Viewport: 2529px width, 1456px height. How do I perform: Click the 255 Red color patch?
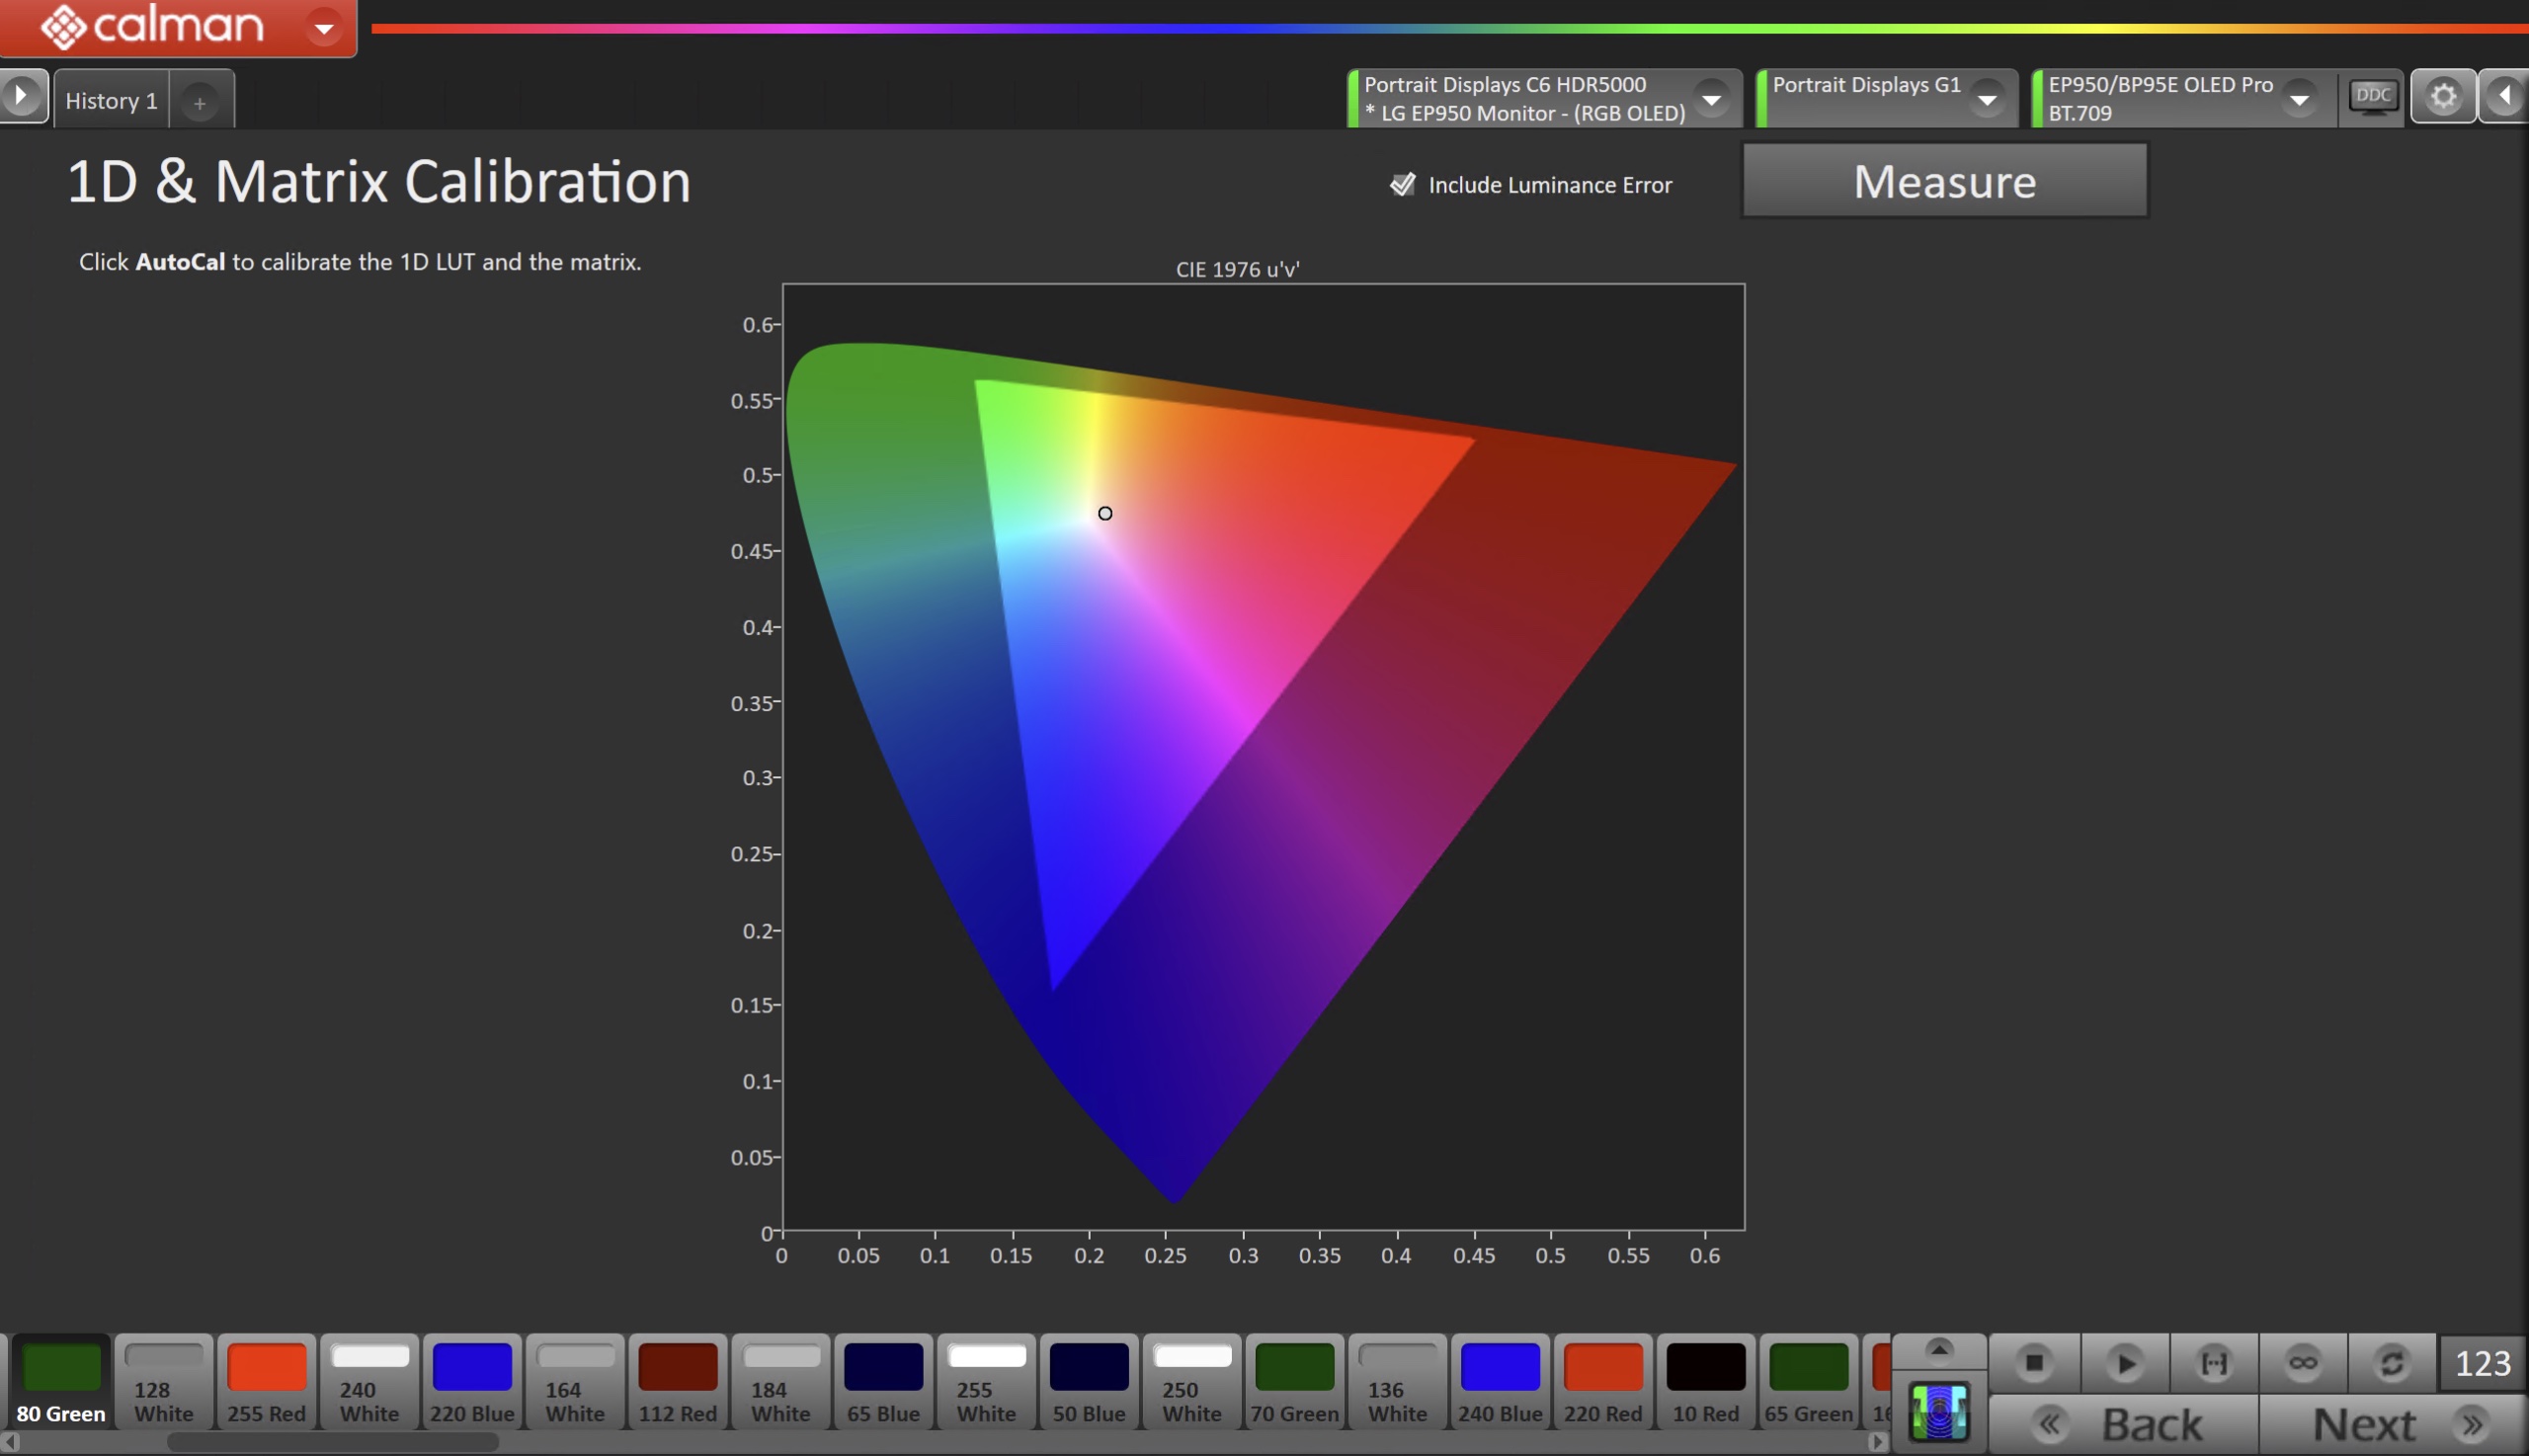266,1381
